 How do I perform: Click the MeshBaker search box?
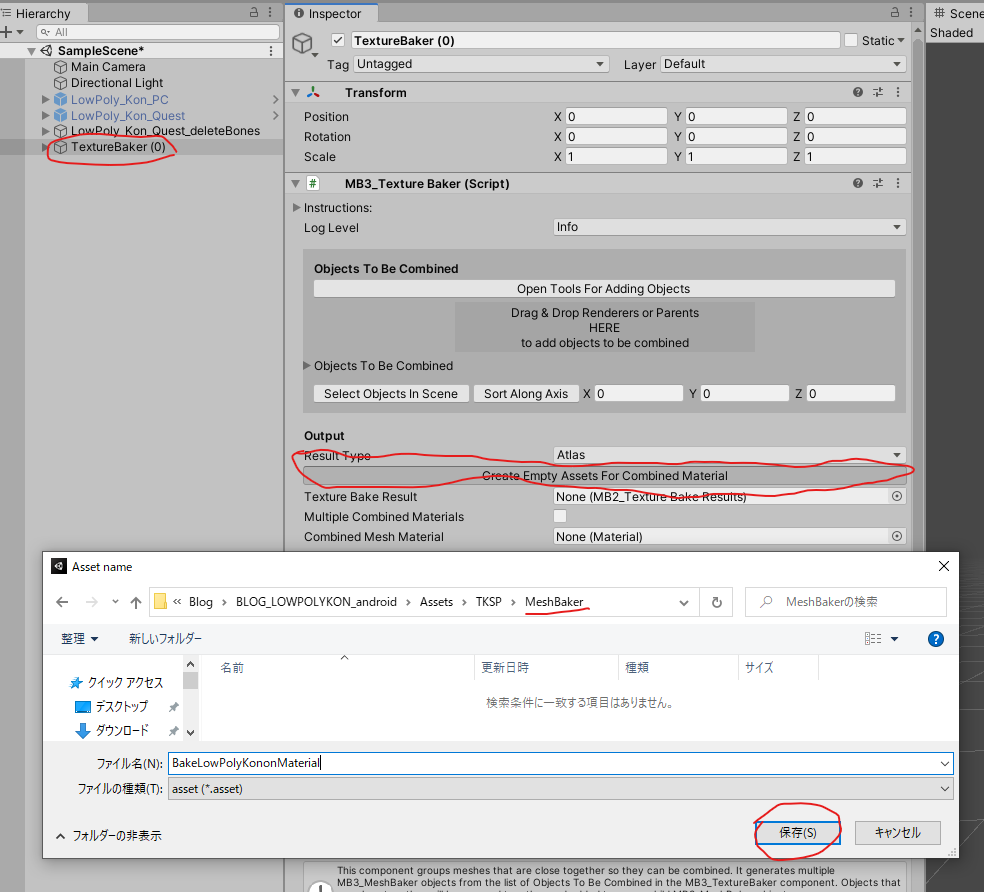coord(845,602)
